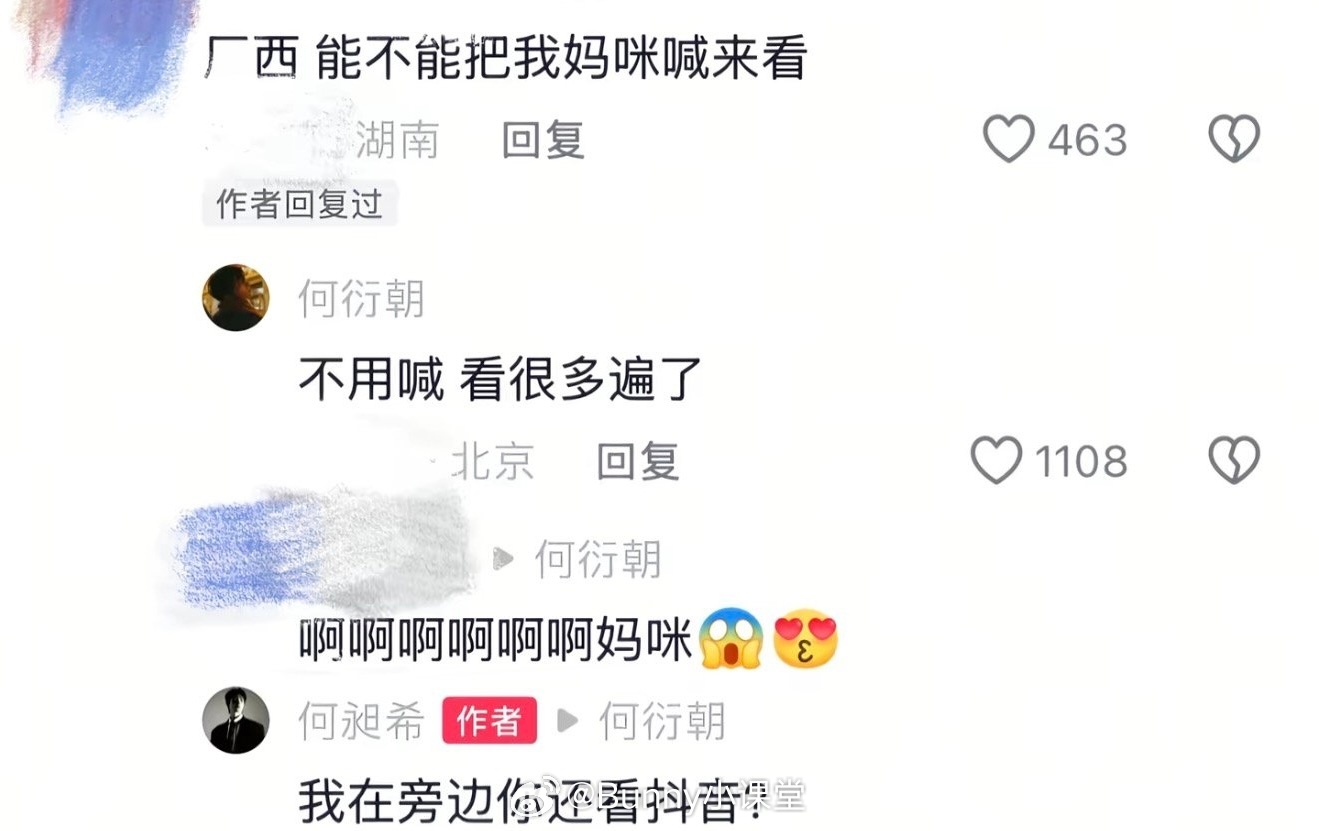Screen dimensions: 1319x831
Task: Open 何昶希's black-and-white avatar
Action: (x=236, y=720)
